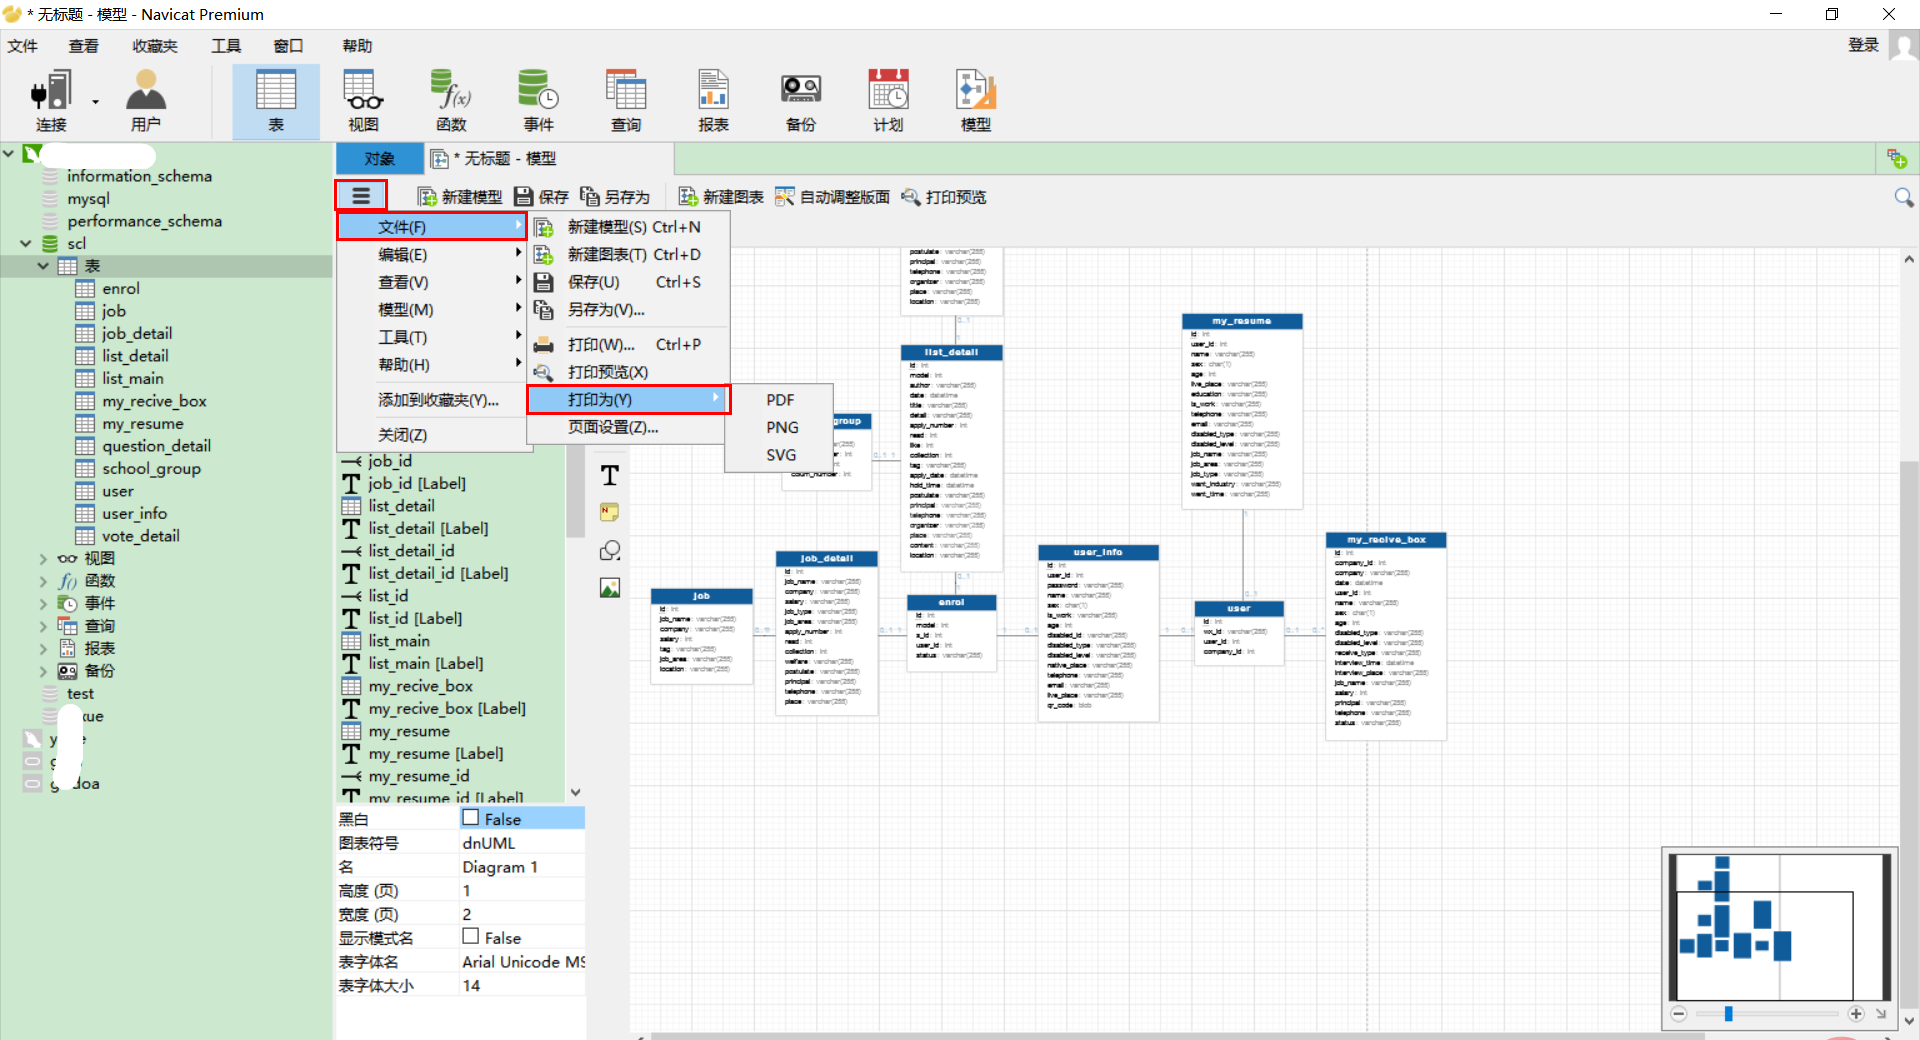Choose 打印为(Y) submenu item
Image resolution: width=1920 pixels, height=1040 pixels.
(x=629, y=399)
